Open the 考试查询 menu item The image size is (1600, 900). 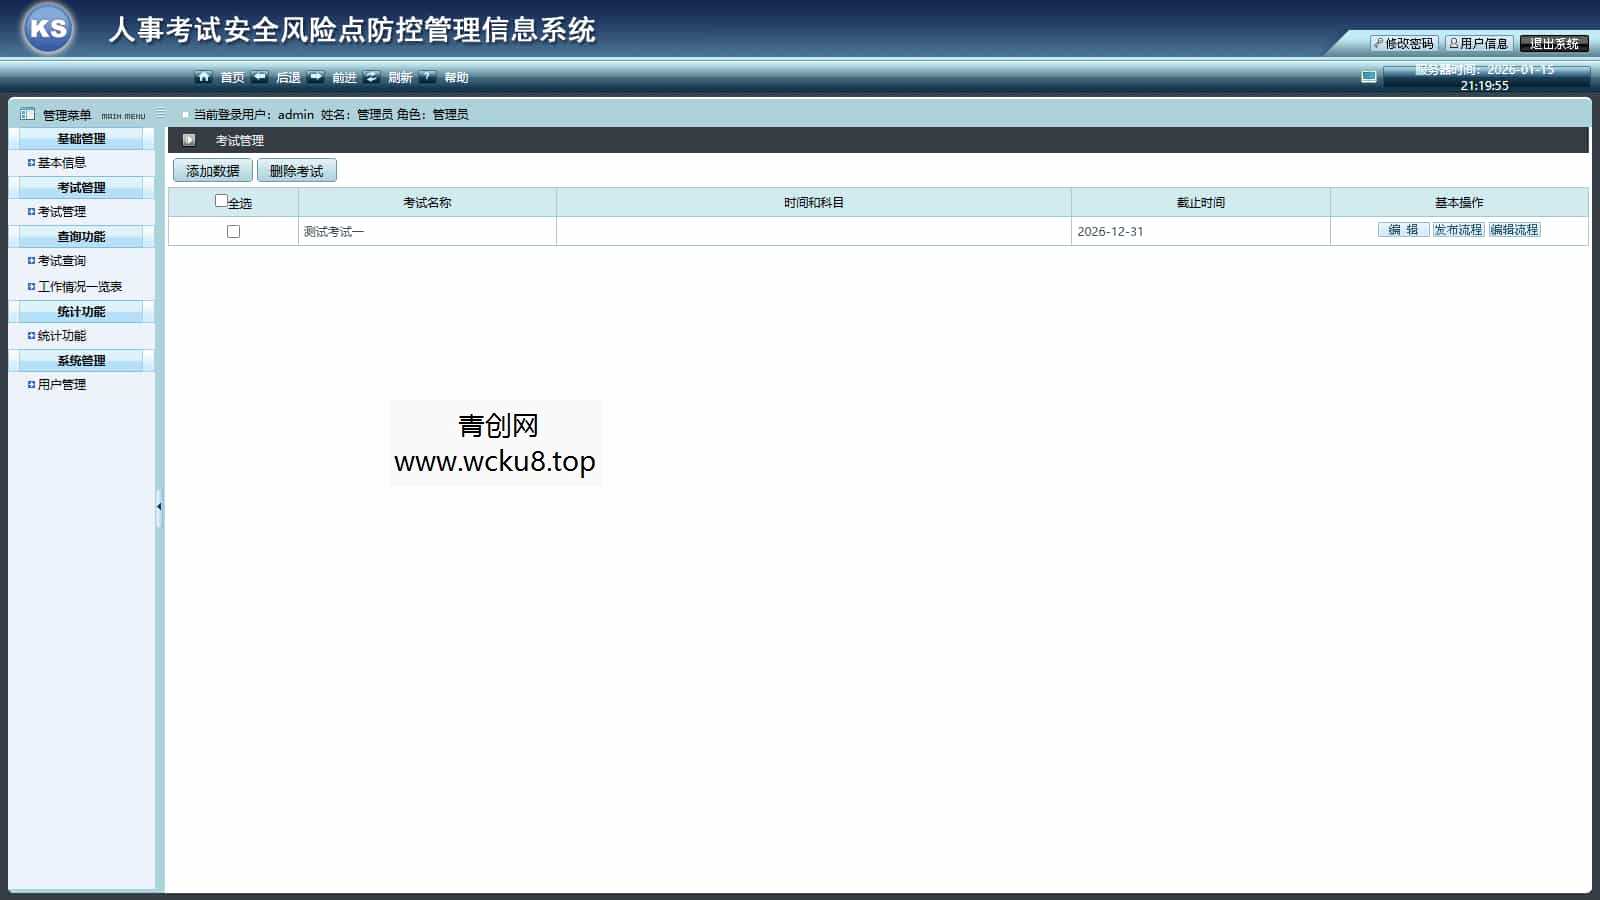[x=62, y=261]
